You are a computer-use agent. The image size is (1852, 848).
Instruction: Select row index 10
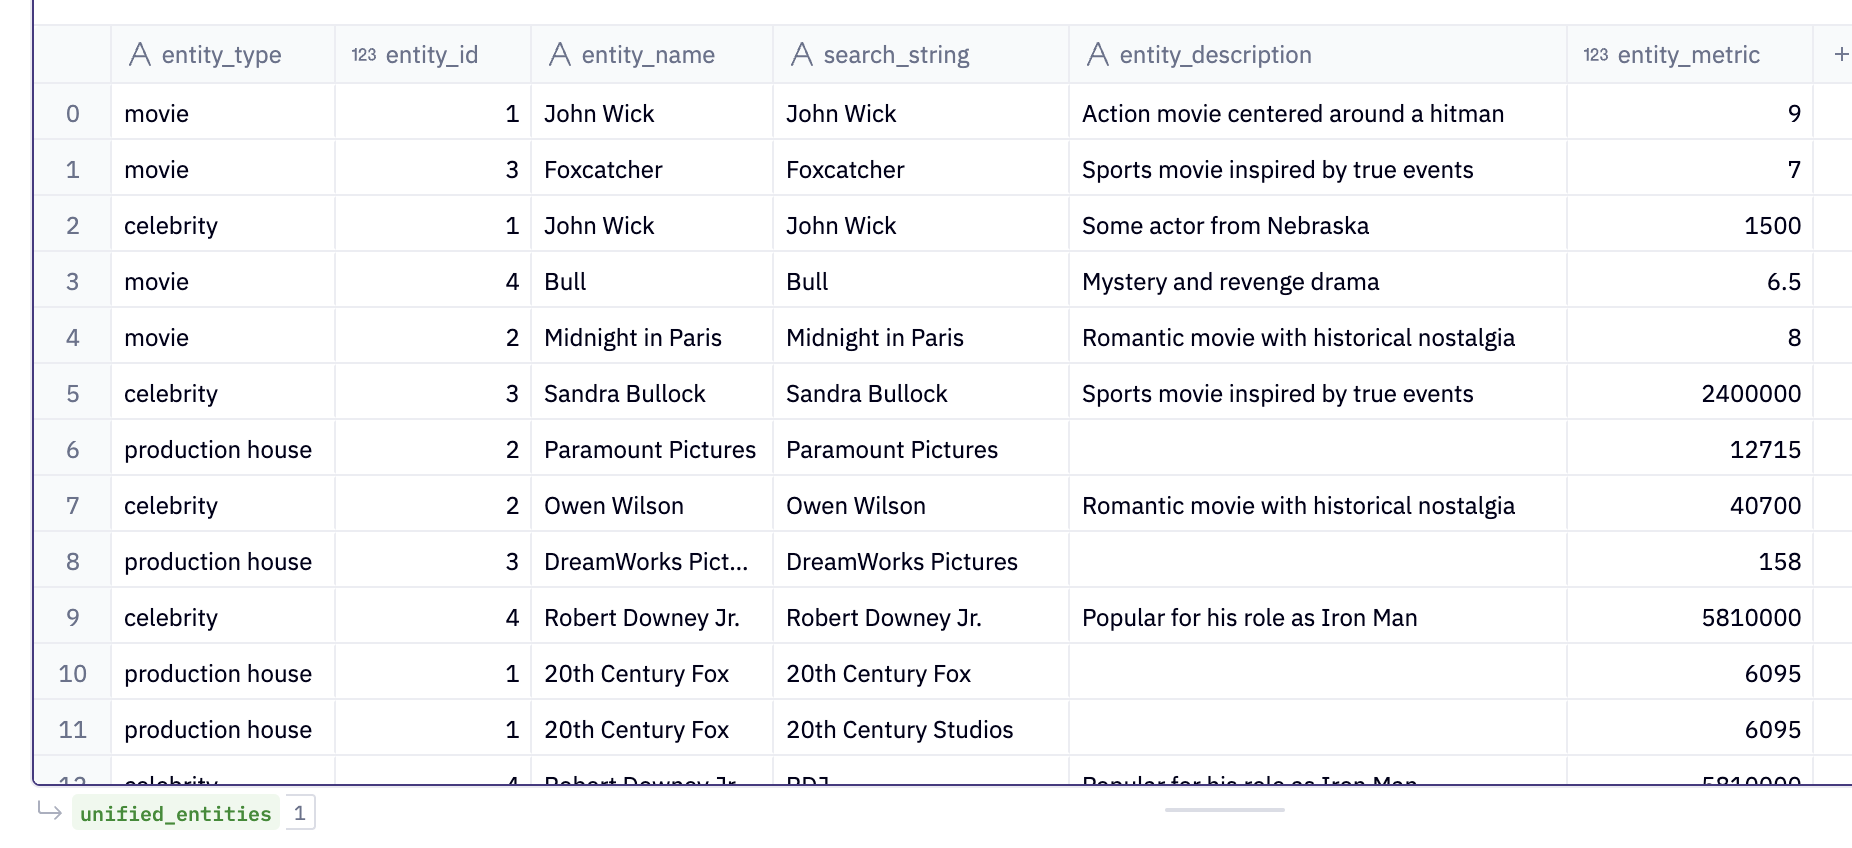[x=73, y=674]
